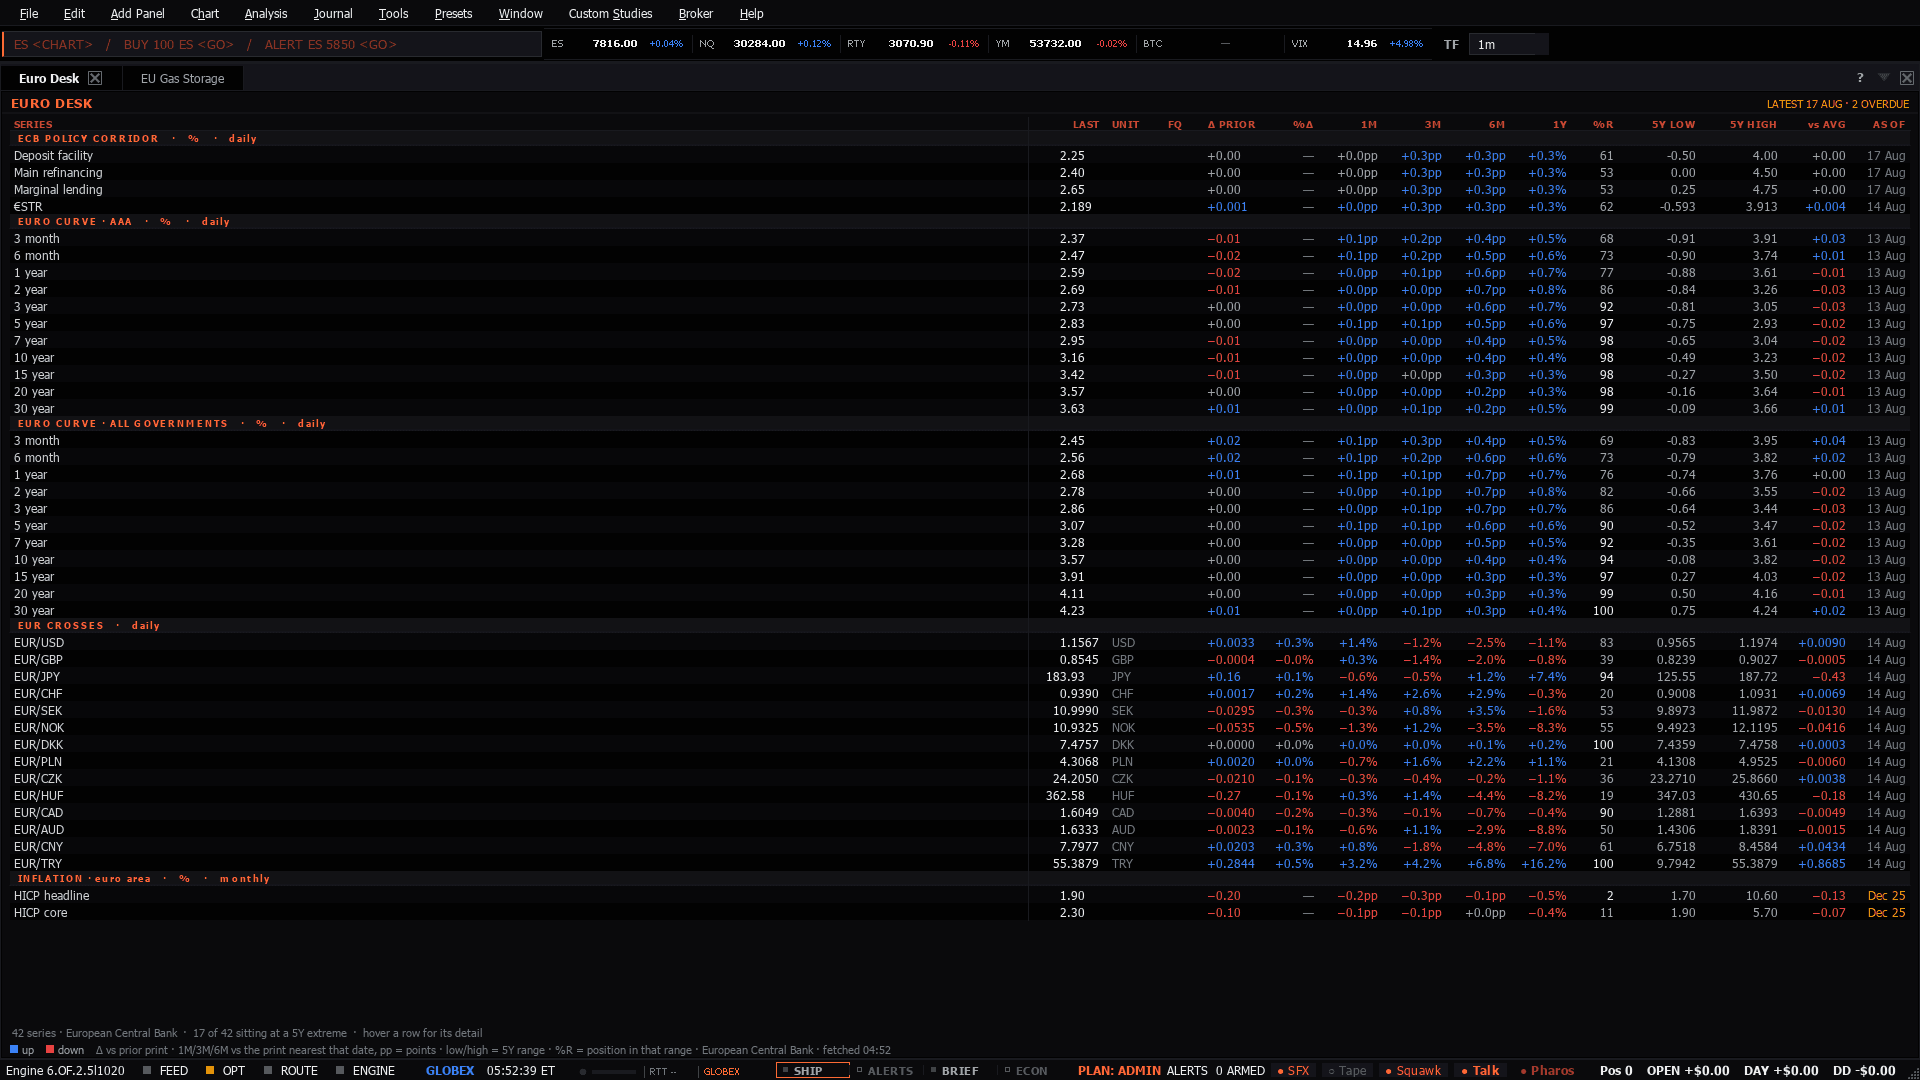Select the EUR/USD row
Viewport: 1920px width, 1080px height.
(x=960, y=643)
